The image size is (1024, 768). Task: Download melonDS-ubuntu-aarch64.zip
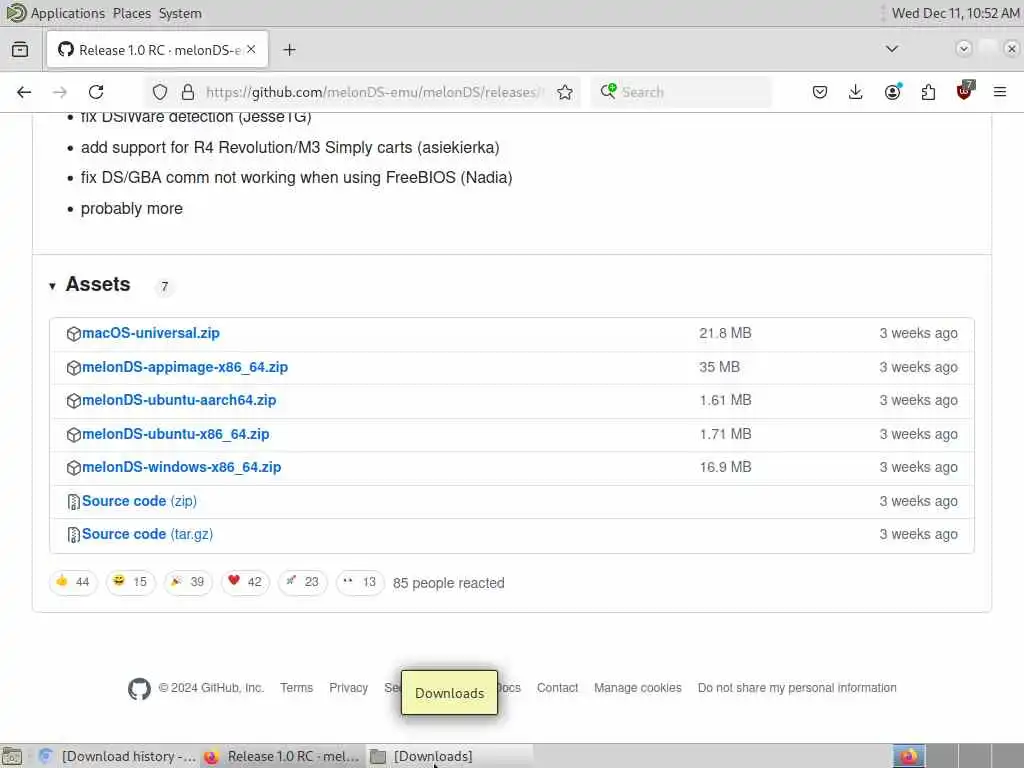point(179,400)
